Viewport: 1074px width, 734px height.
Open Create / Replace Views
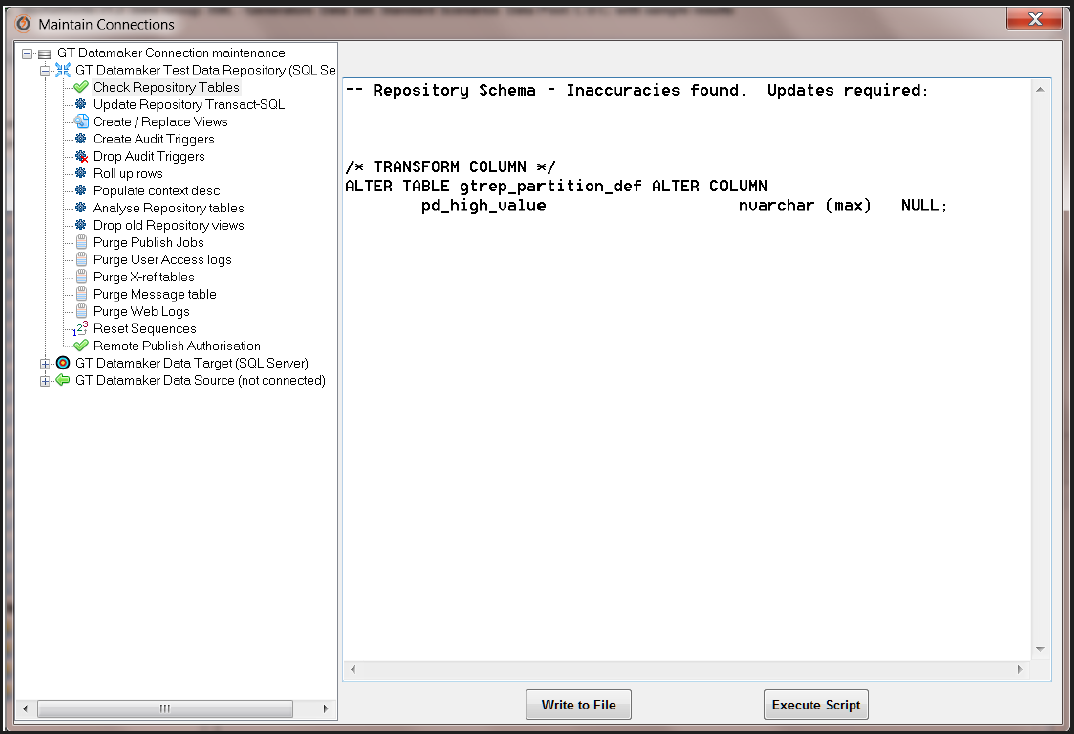(x=160, y=121)
